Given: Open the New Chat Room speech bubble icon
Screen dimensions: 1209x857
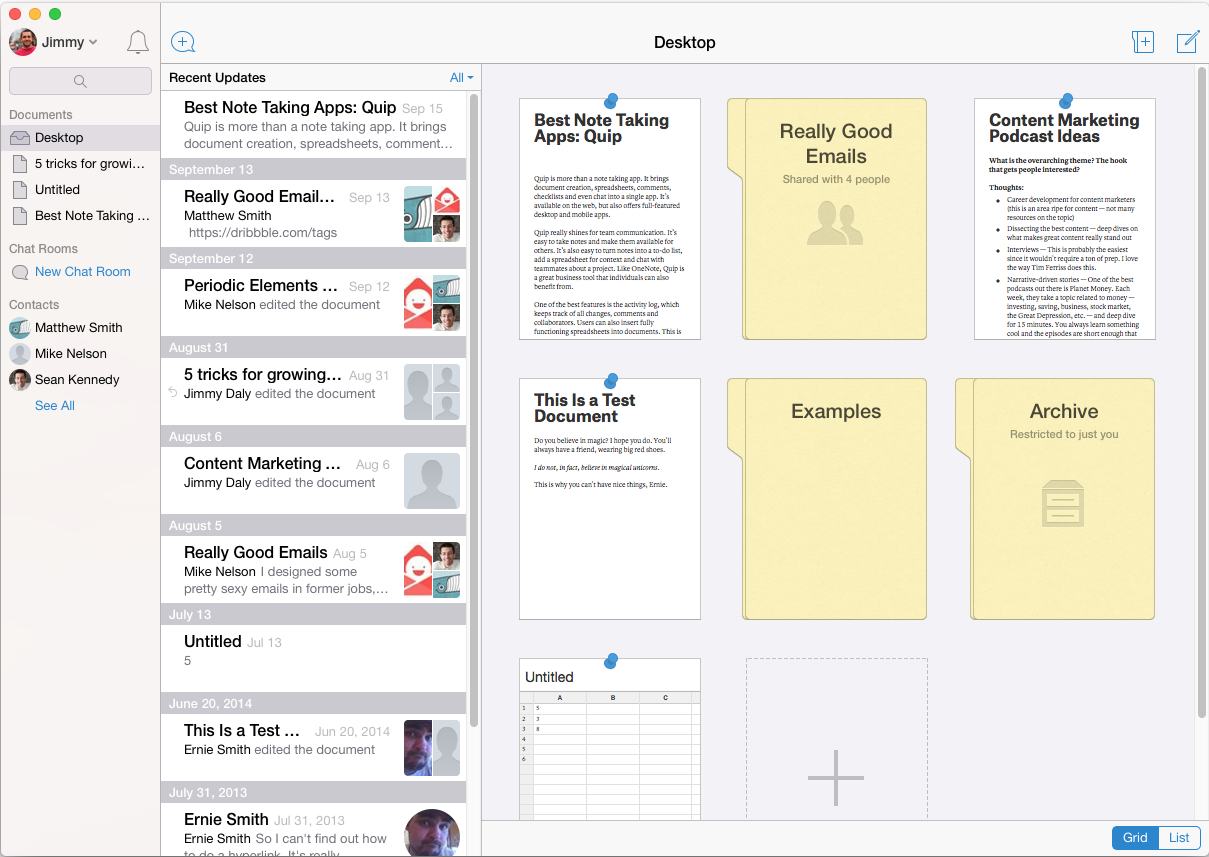Looking at the screenshot, I should [20, 271].
